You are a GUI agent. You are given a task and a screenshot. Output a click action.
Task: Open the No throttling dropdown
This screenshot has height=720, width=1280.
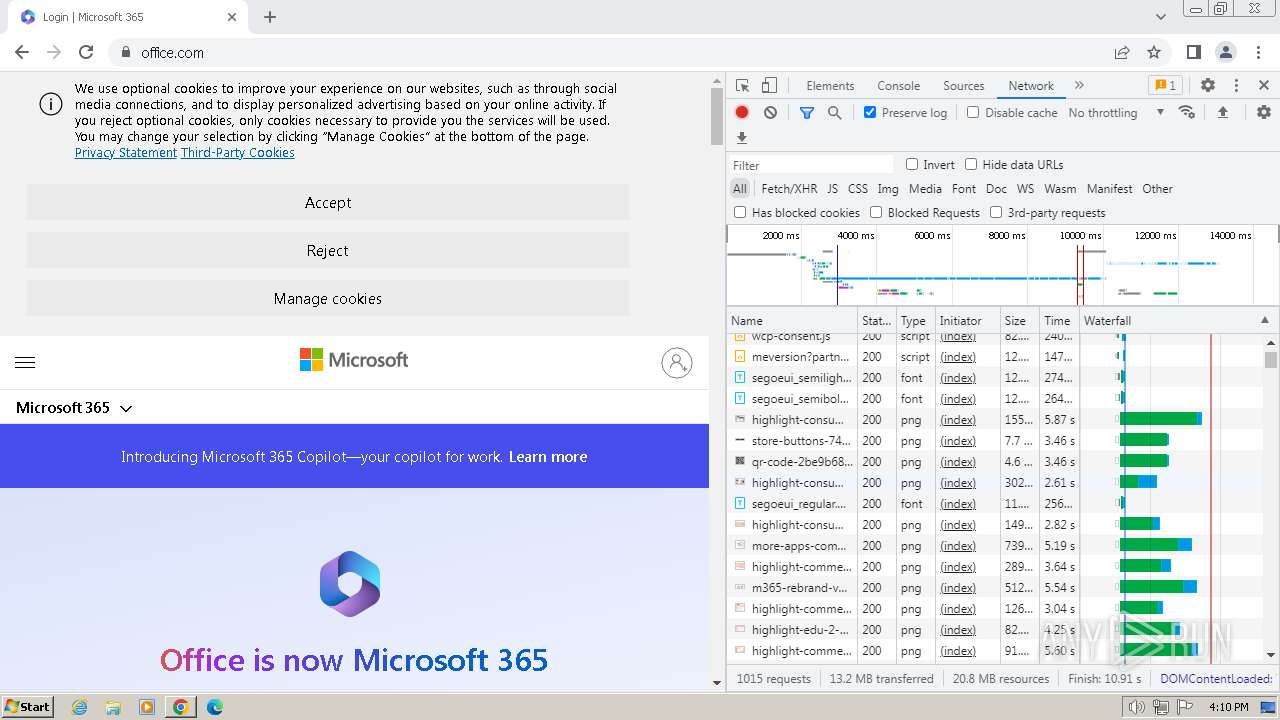[1116, 113]
